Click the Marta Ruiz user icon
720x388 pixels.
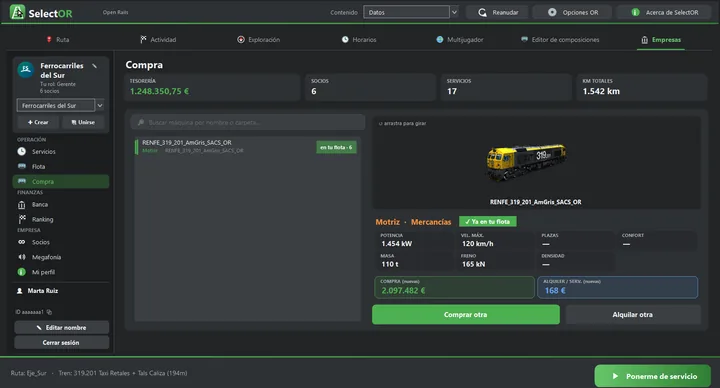click(20, 291)
